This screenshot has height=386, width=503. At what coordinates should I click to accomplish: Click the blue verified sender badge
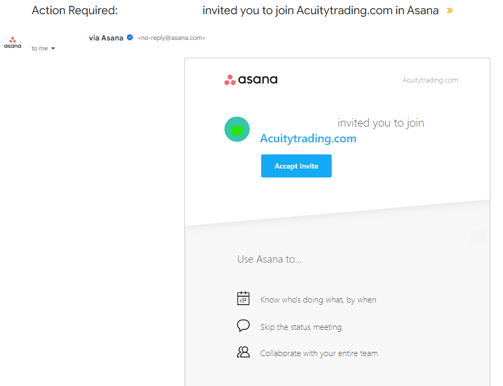point(130,37)
